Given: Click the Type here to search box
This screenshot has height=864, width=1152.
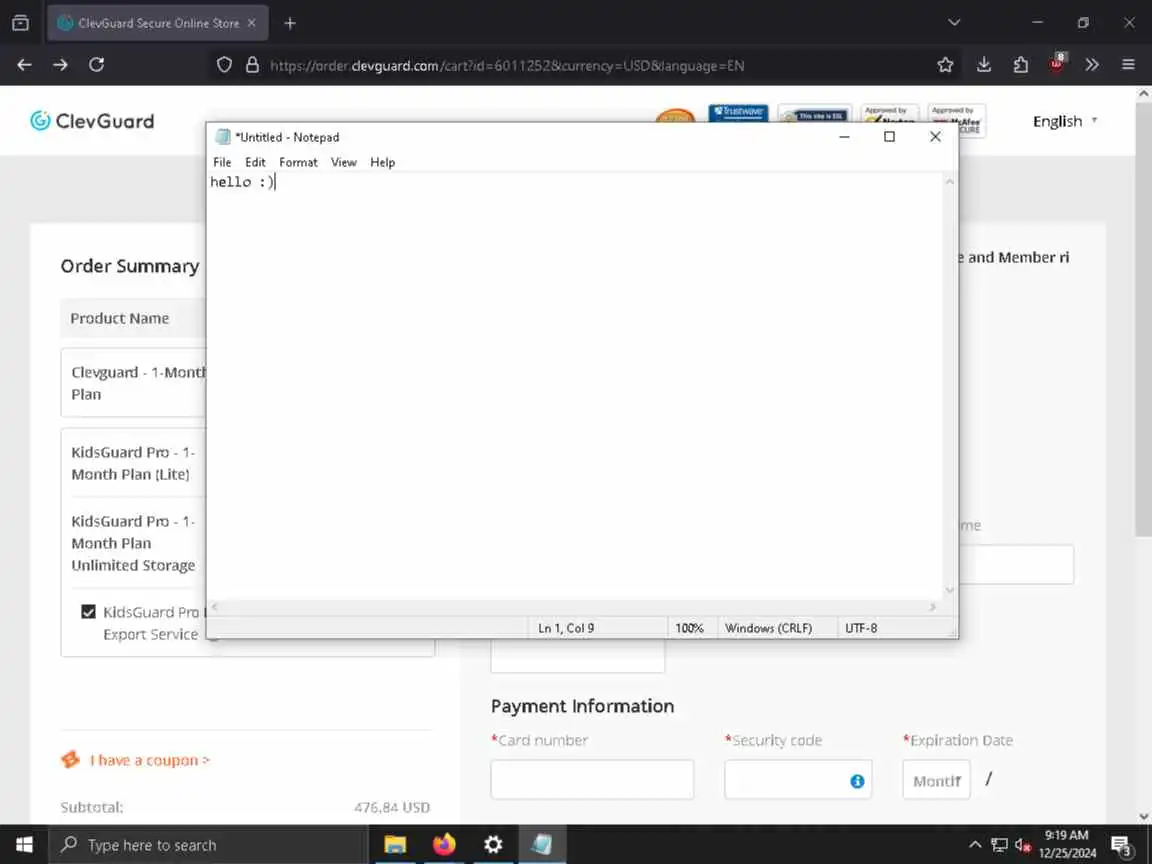Looking at the screenshot, I should pyautogui.click(x=207, y=845).
